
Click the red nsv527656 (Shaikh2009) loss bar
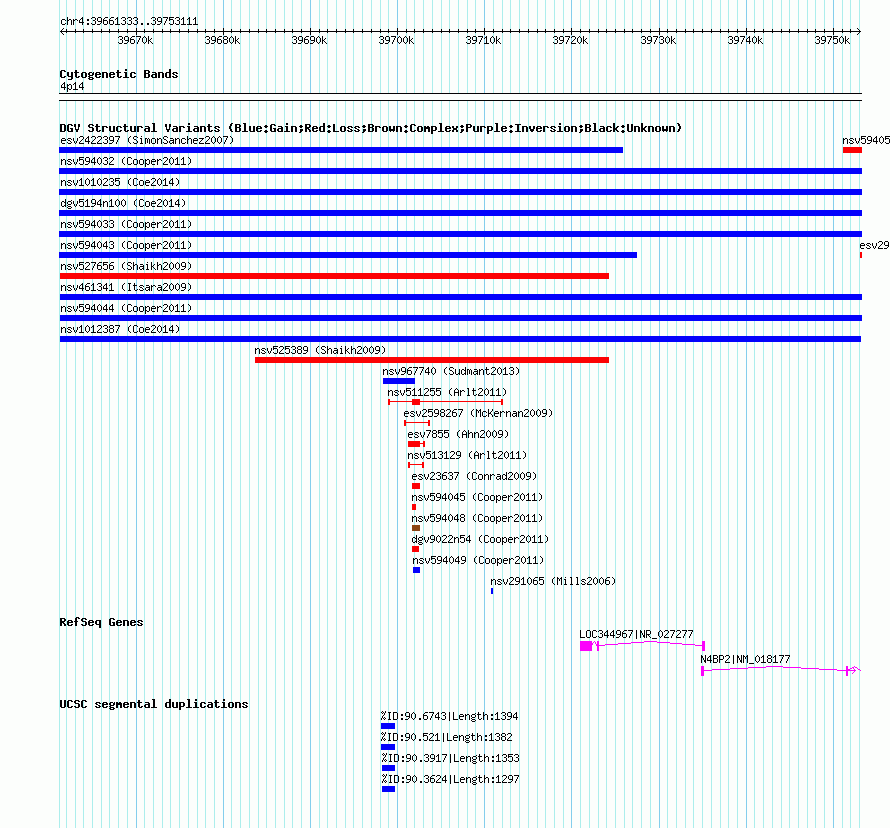click(334, 276)
